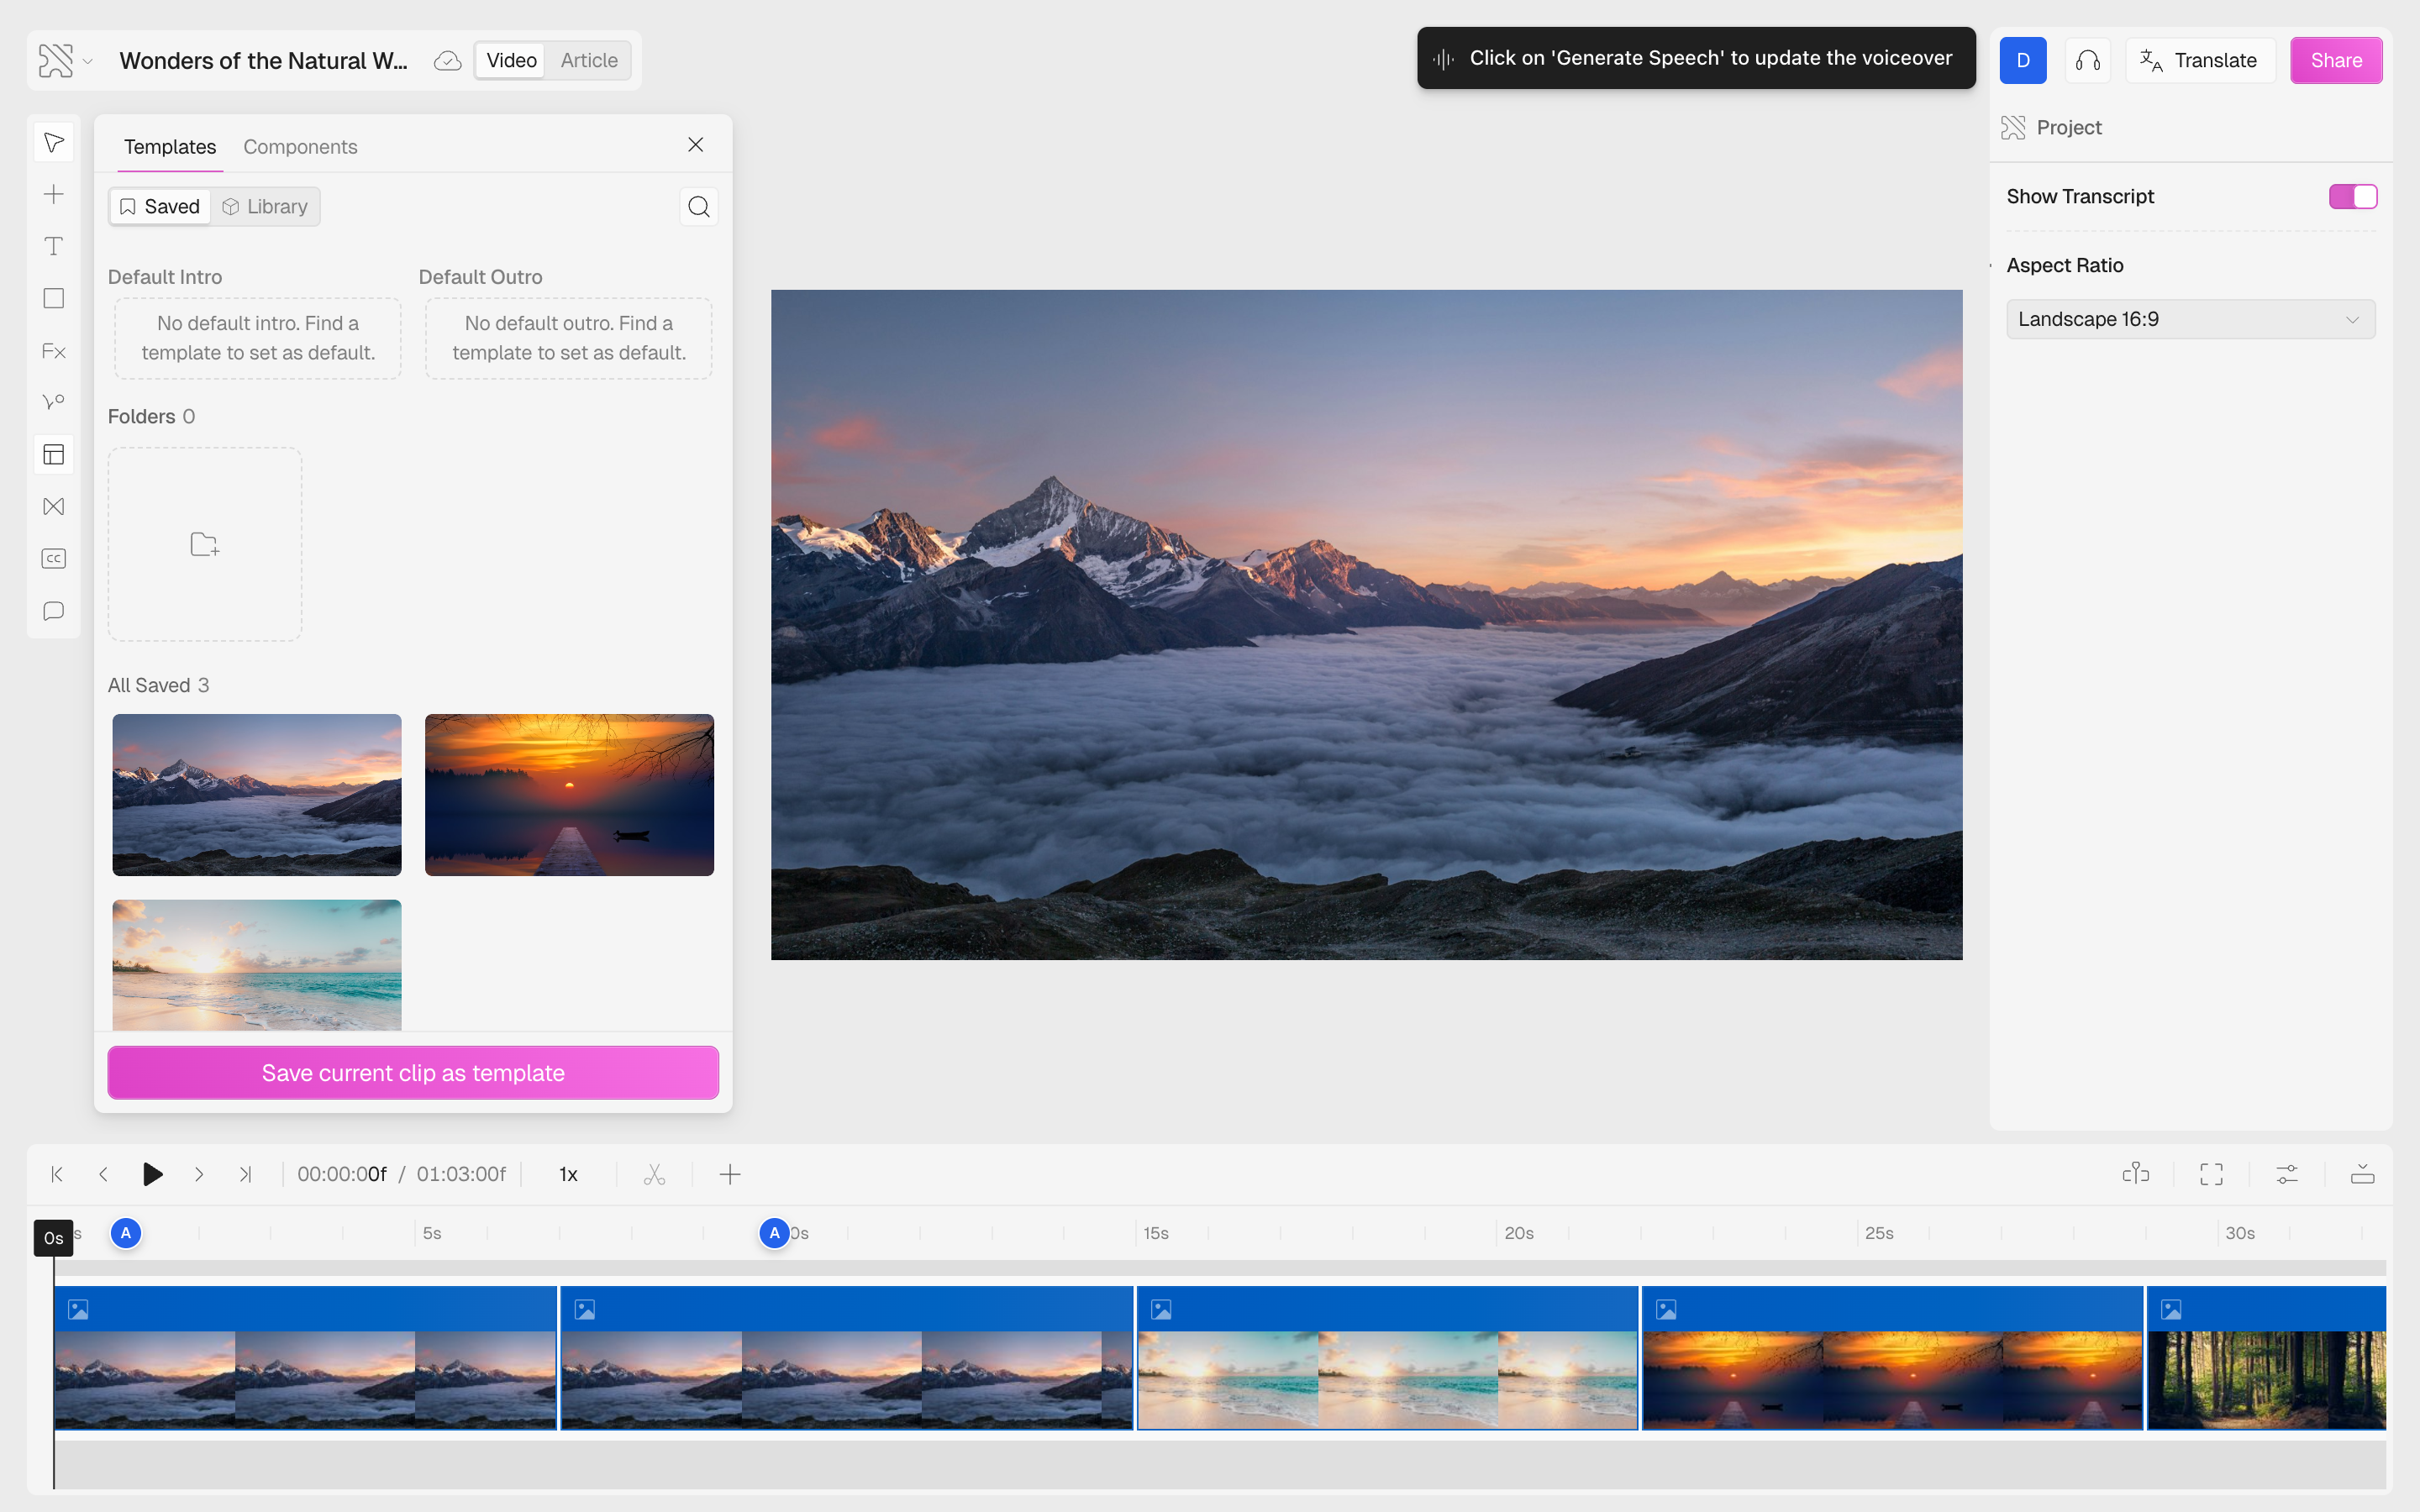Open the Fx effects tool
Viewport: 2420px width, 1512px height.
tap(54, 351)
